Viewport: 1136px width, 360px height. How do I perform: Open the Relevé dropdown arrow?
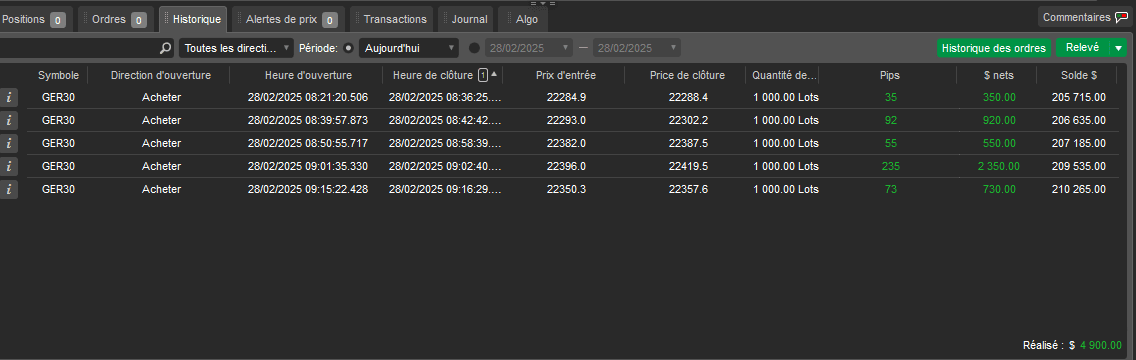[x=1119, y=48]
